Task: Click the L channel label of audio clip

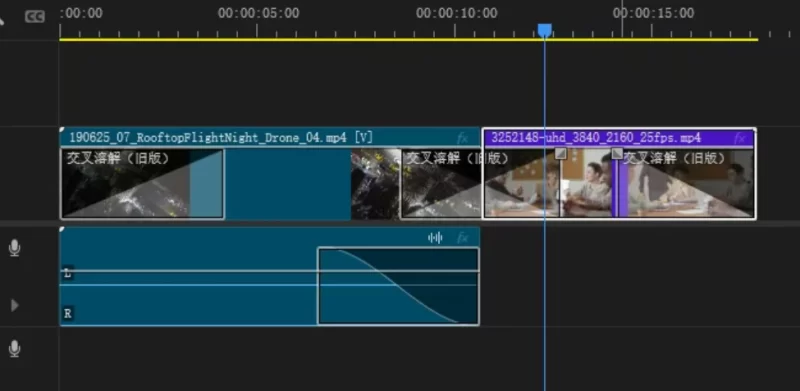Action: 67,274
